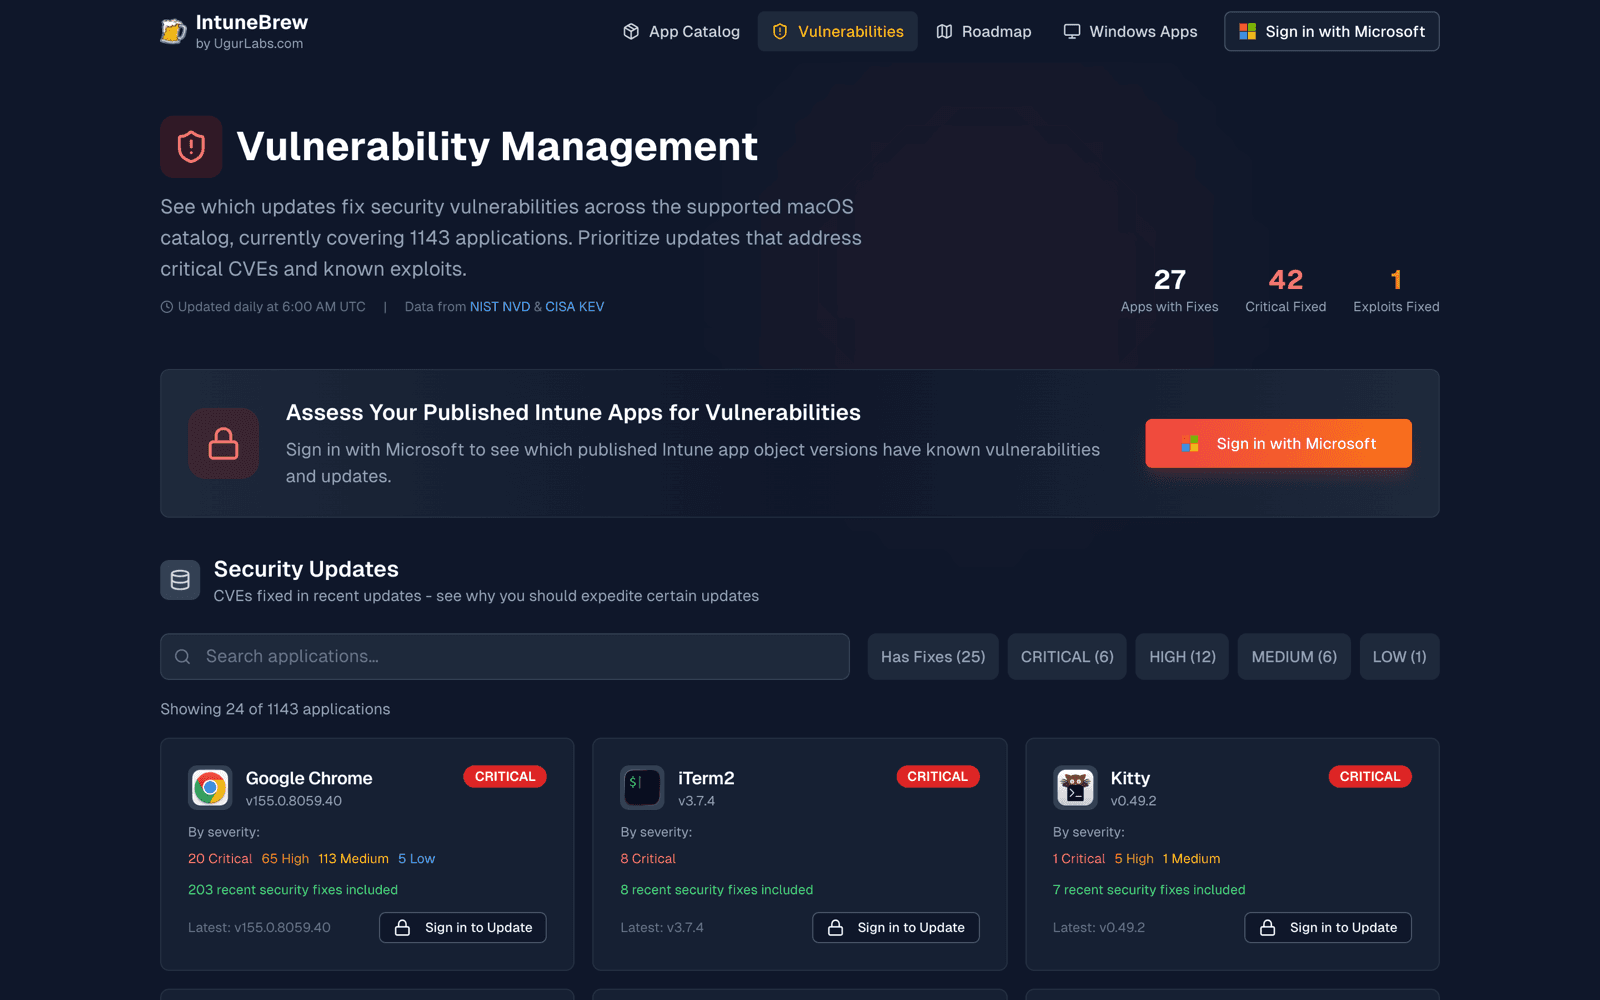Click 'Latest: v0.49.2' on Kitty card
1600x1000 pixels.
tap(1099, 928)
